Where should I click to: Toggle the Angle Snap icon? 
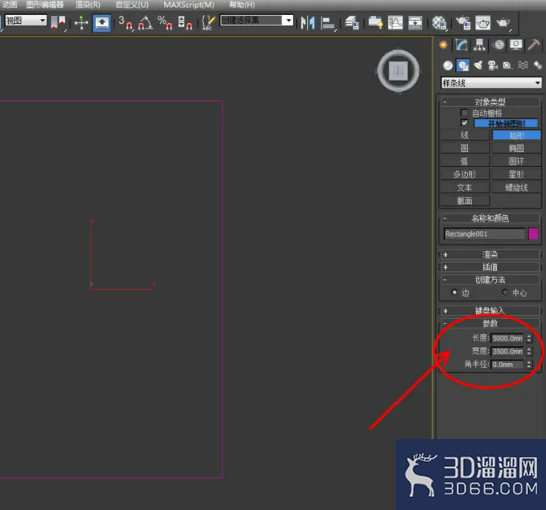(x=145, y=23)
